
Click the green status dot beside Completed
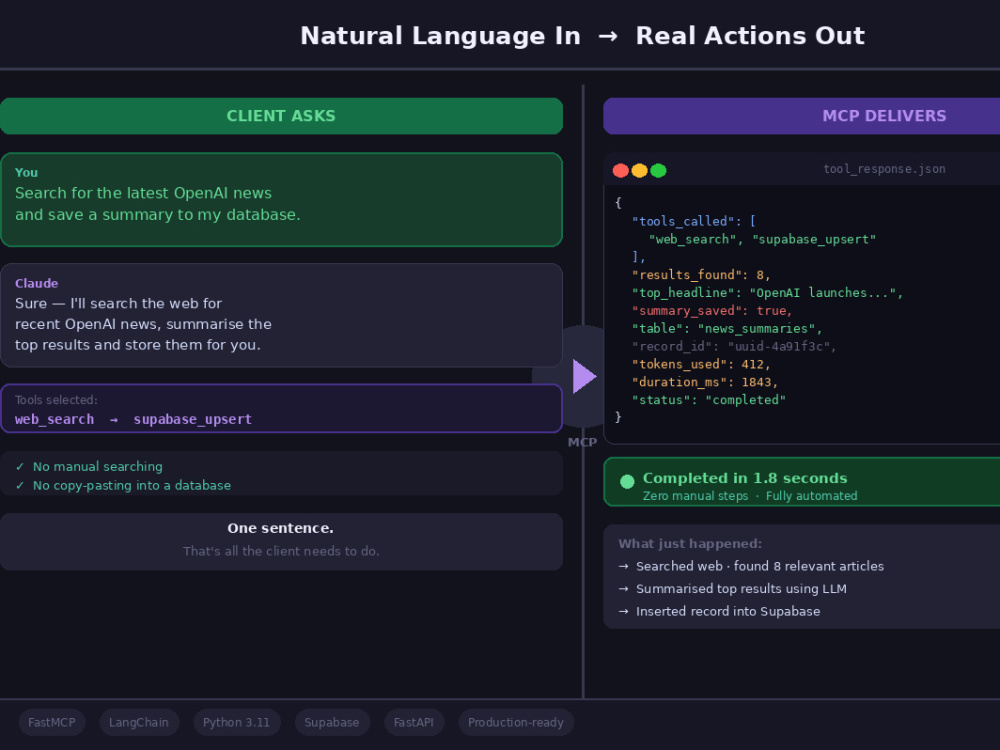[627, 482]
